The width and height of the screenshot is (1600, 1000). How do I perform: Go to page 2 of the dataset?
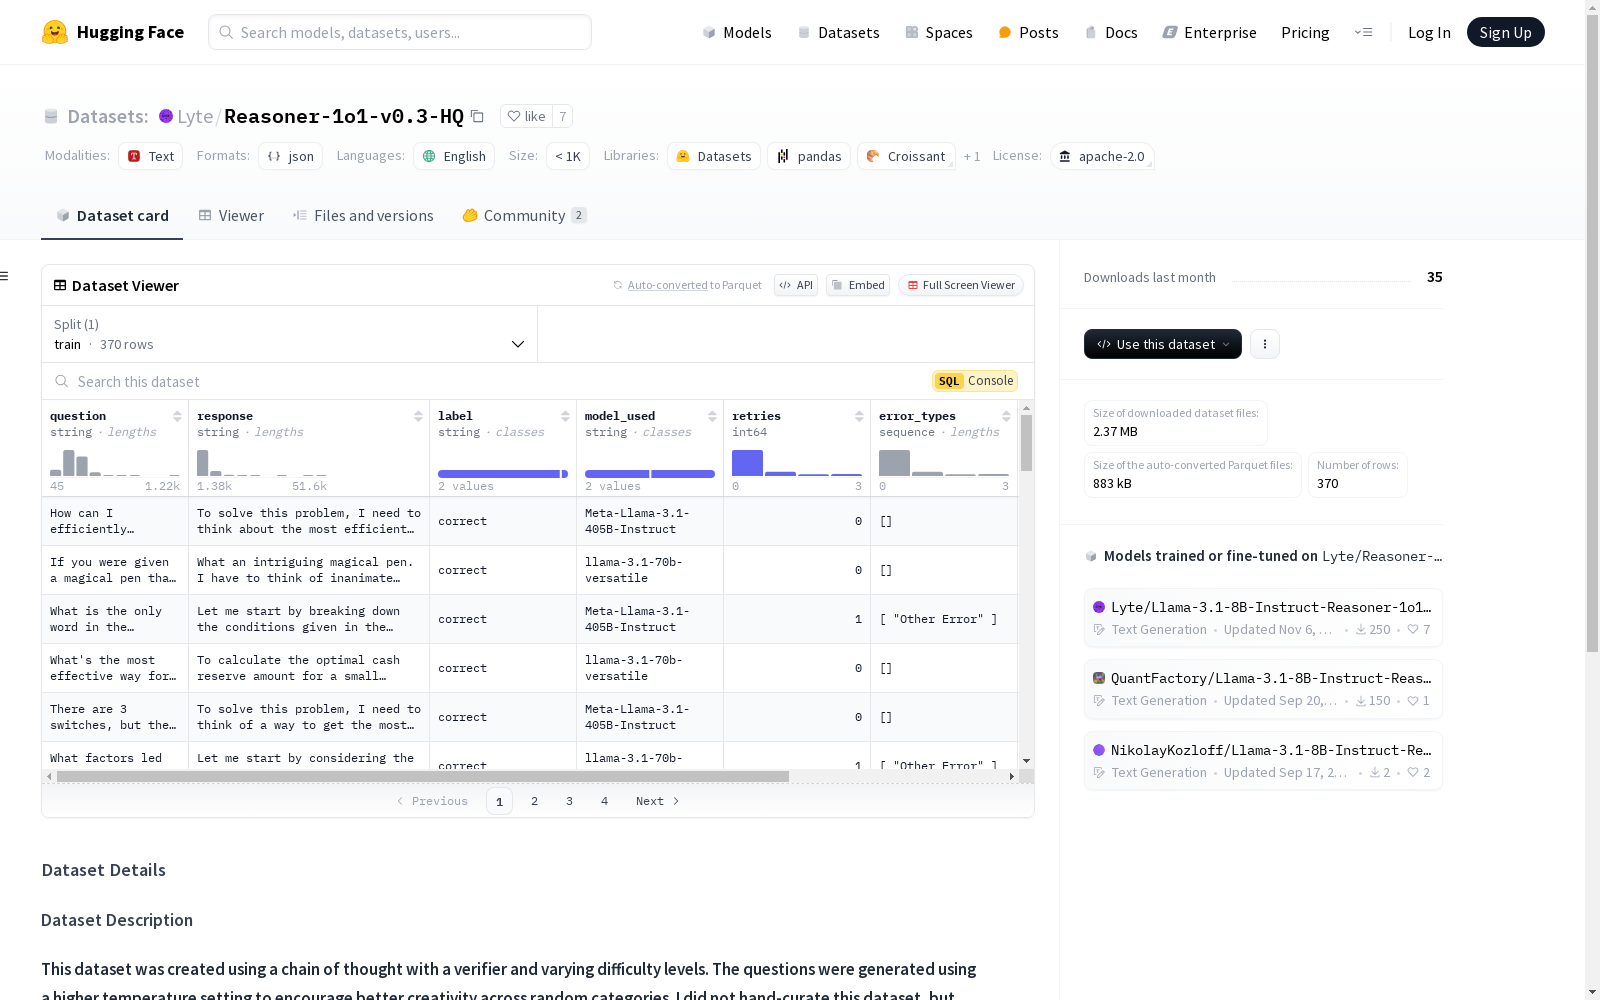click(x=535, y=801)
